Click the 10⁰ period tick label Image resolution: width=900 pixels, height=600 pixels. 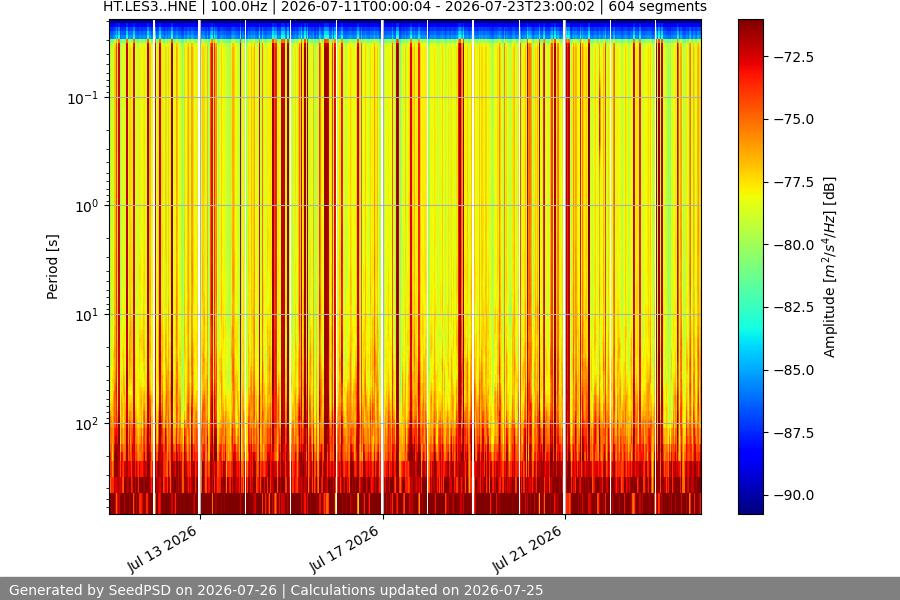pyautogui.click(x=87, y=206)
